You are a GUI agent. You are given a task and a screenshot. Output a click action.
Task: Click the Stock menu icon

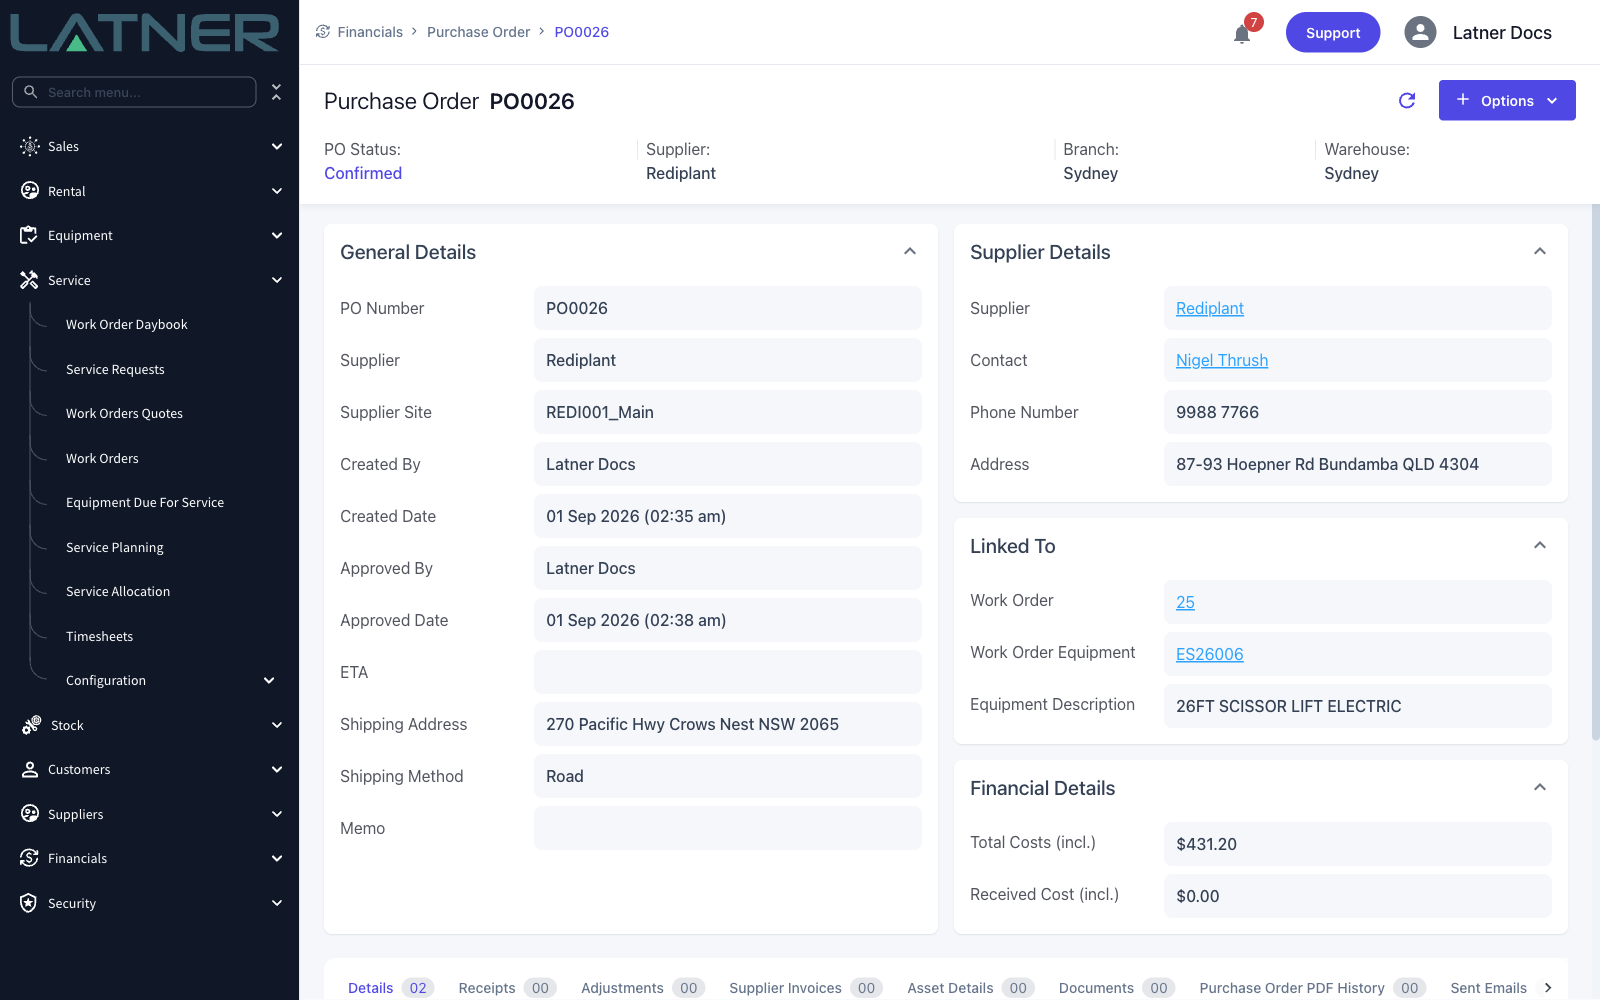(31, 725)
